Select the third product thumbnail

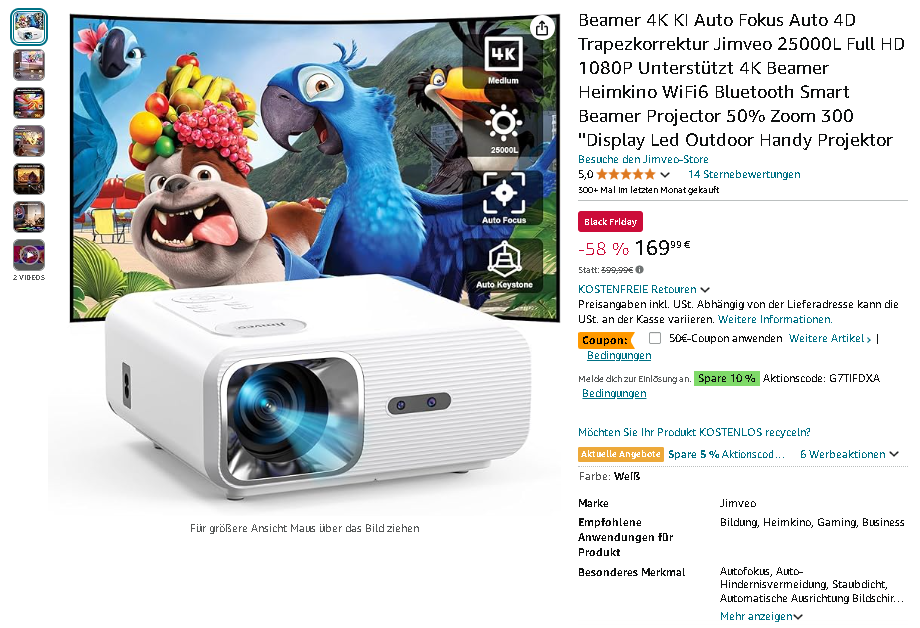[29, 103]
